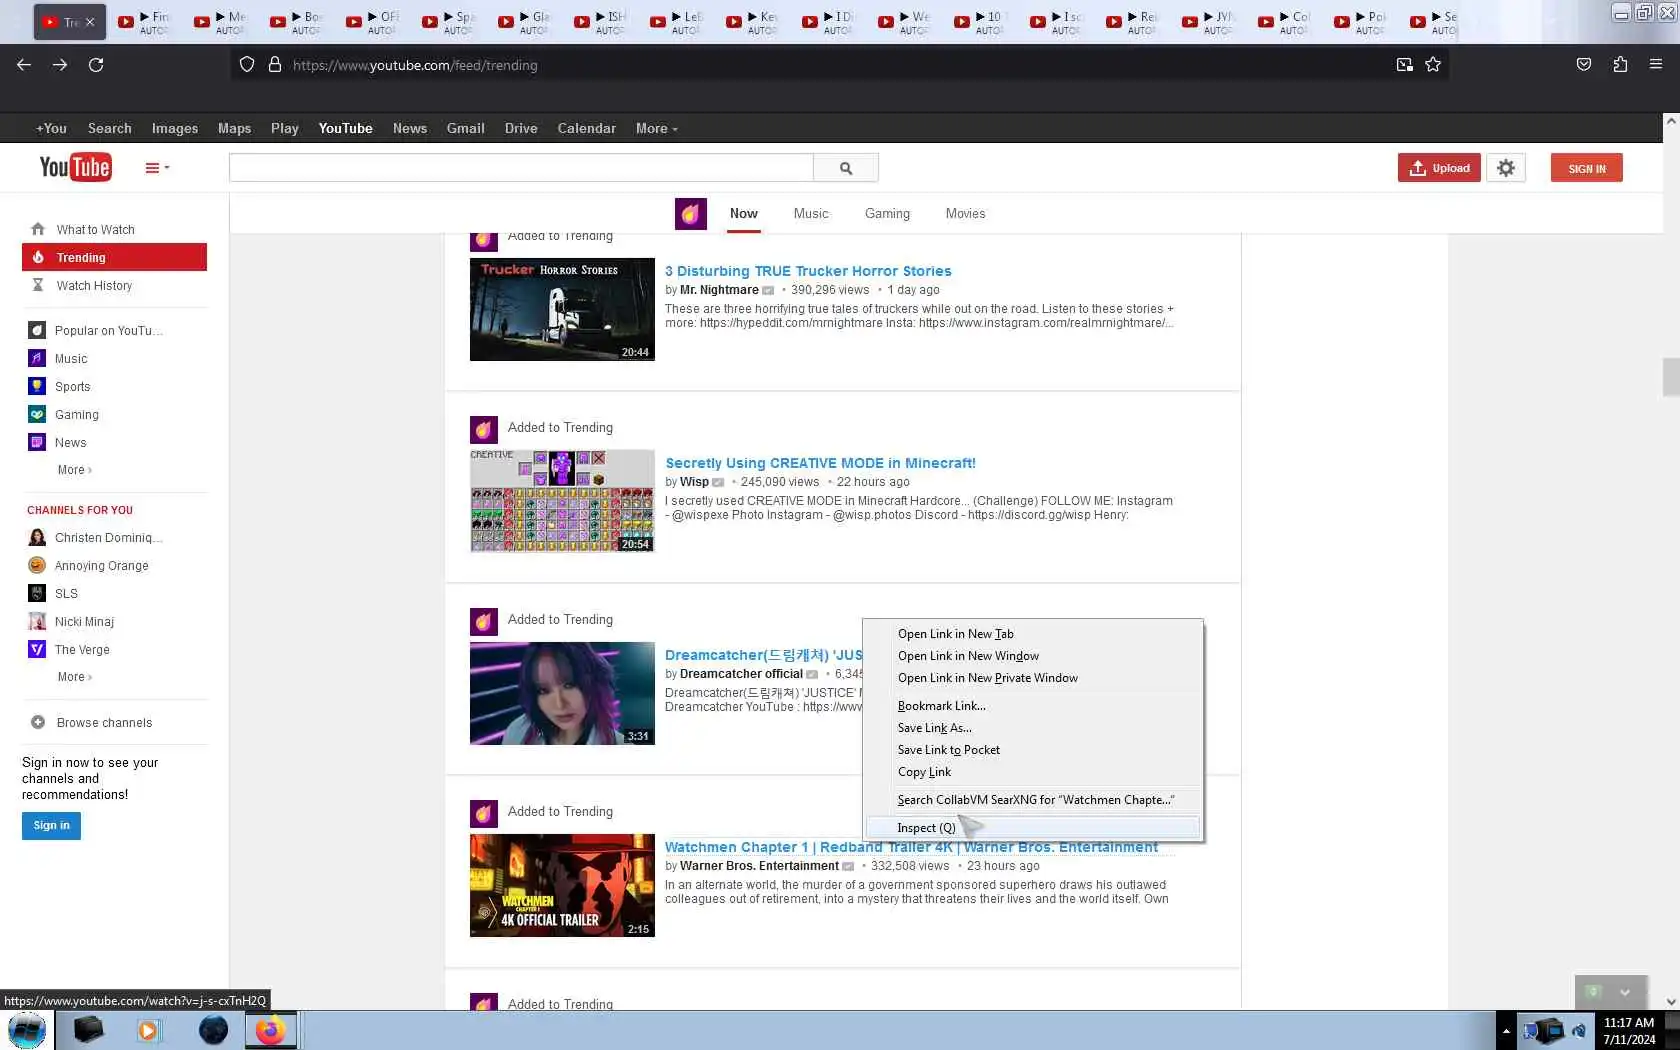
Task: Choose Search CollabVM SearXNG menu entry
Action: click(1033, 800)
